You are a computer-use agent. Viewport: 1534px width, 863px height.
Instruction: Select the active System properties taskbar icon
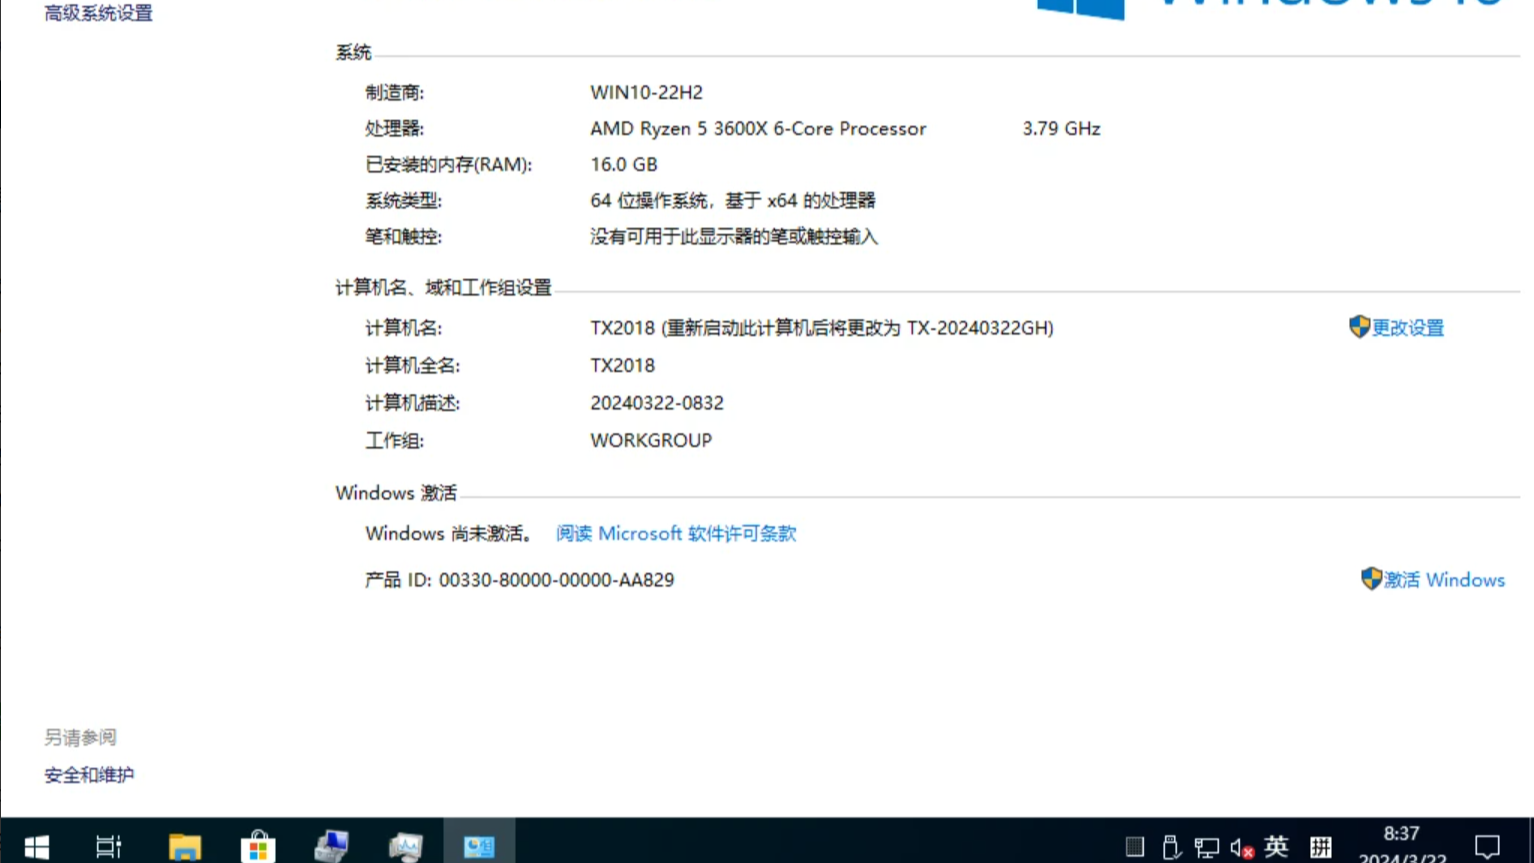(x=478, y=845)
